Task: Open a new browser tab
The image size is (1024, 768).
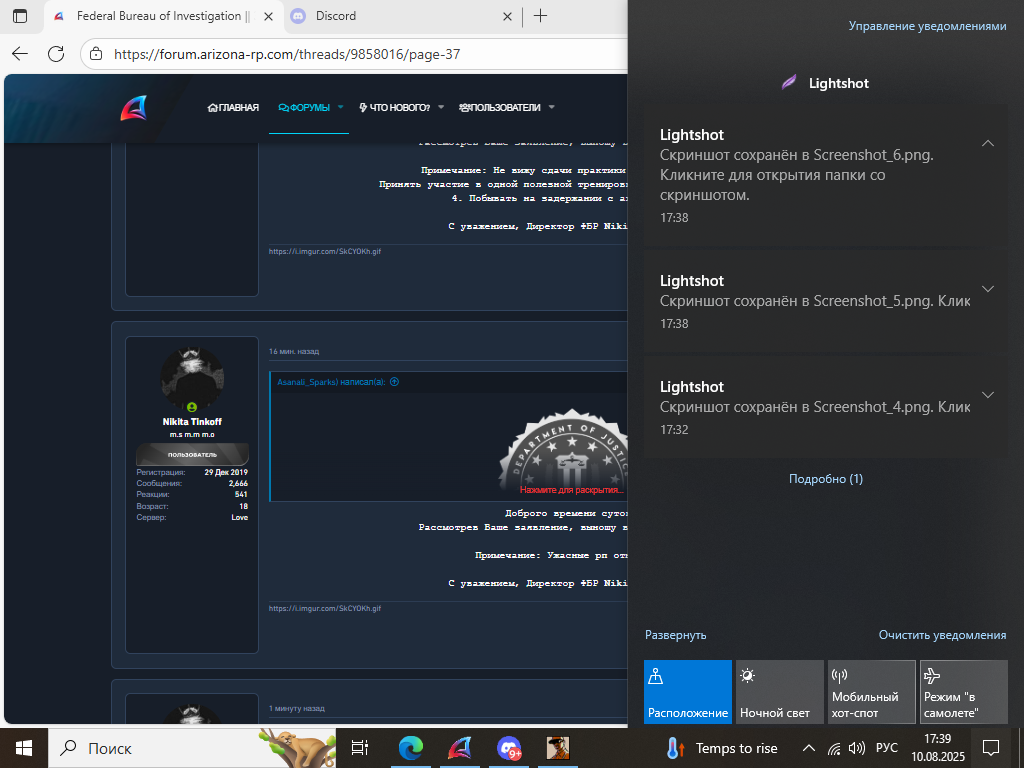Action: pyautogui.click(x=540, y=16)
